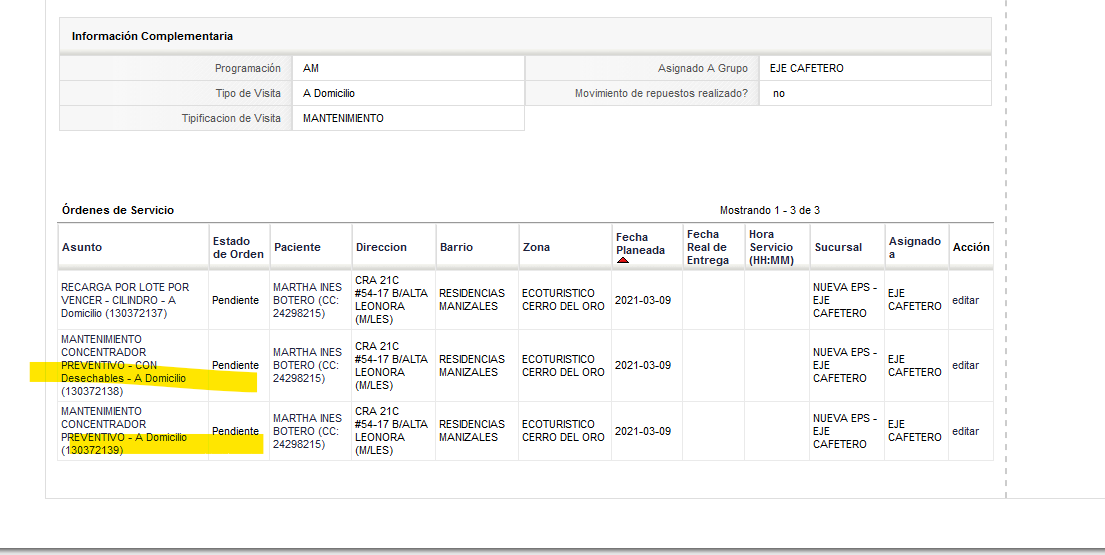Click Movimiento de repuestos realizado? label
This screenshot has height=555, width=1105.
pyautogui.click(x=661, y=93)
